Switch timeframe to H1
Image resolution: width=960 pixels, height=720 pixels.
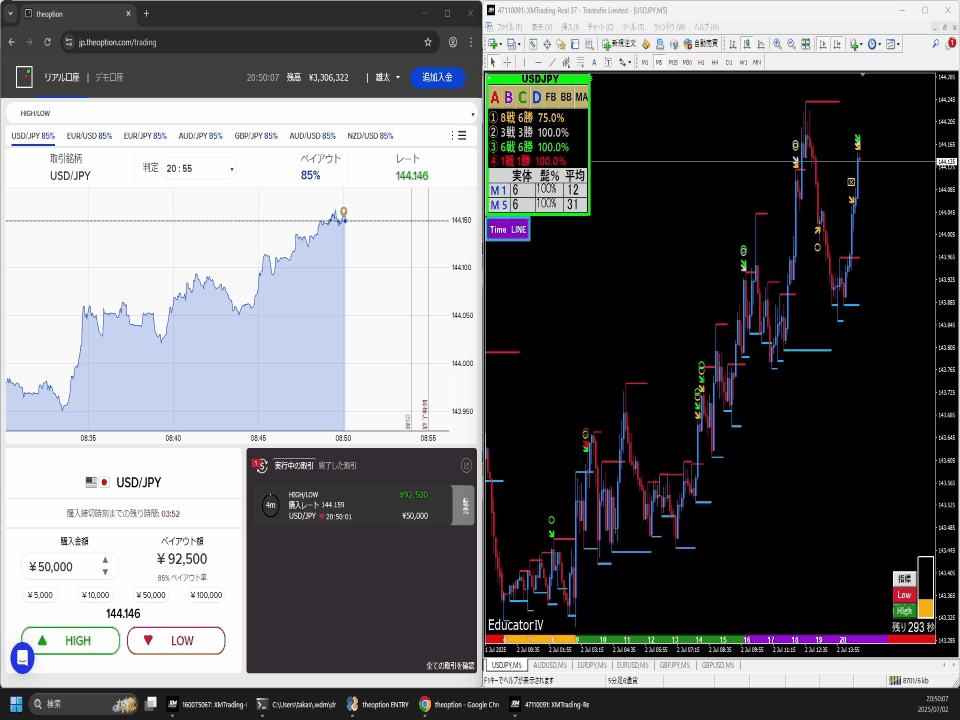[701, 62]
